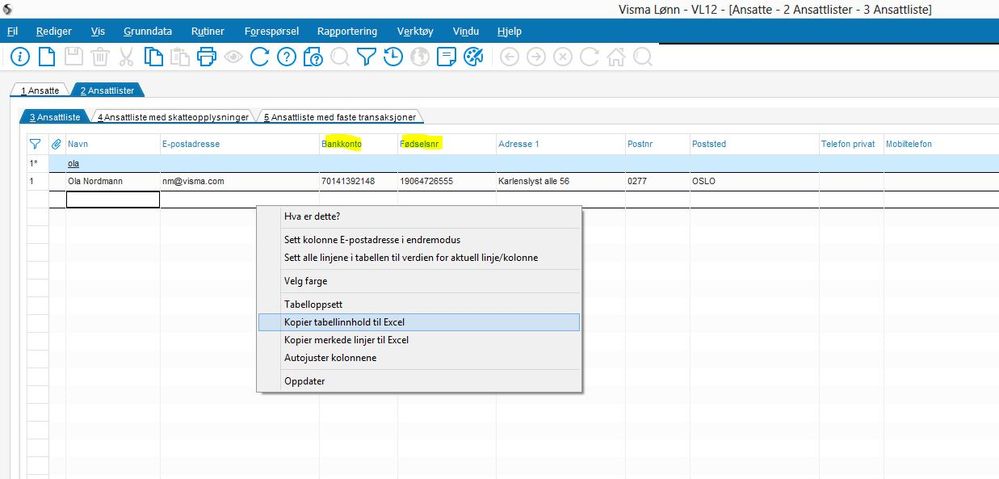
Task: Click the filter funnel in table header
Action: click(x=35, y=144)
